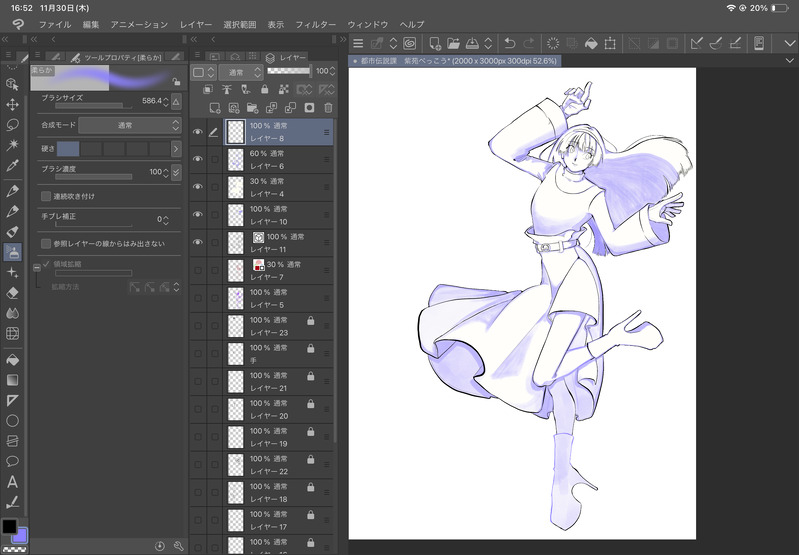This screenshot has height=555, width=799.
Task: Enable the 連続吹き付け checkbox
Action: click(46, 196)
